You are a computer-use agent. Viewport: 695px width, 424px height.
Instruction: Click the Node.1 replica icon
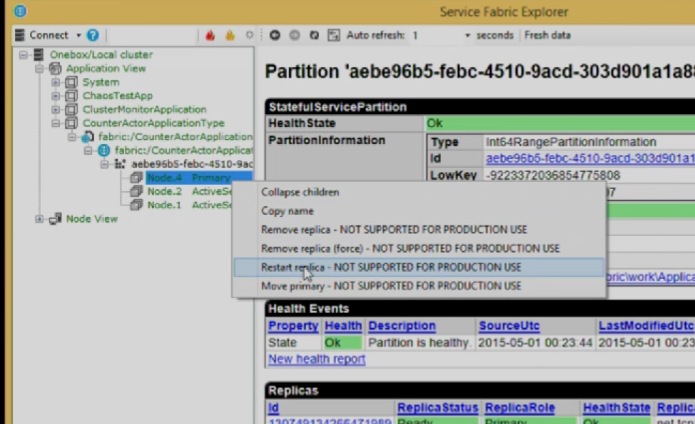136,205
